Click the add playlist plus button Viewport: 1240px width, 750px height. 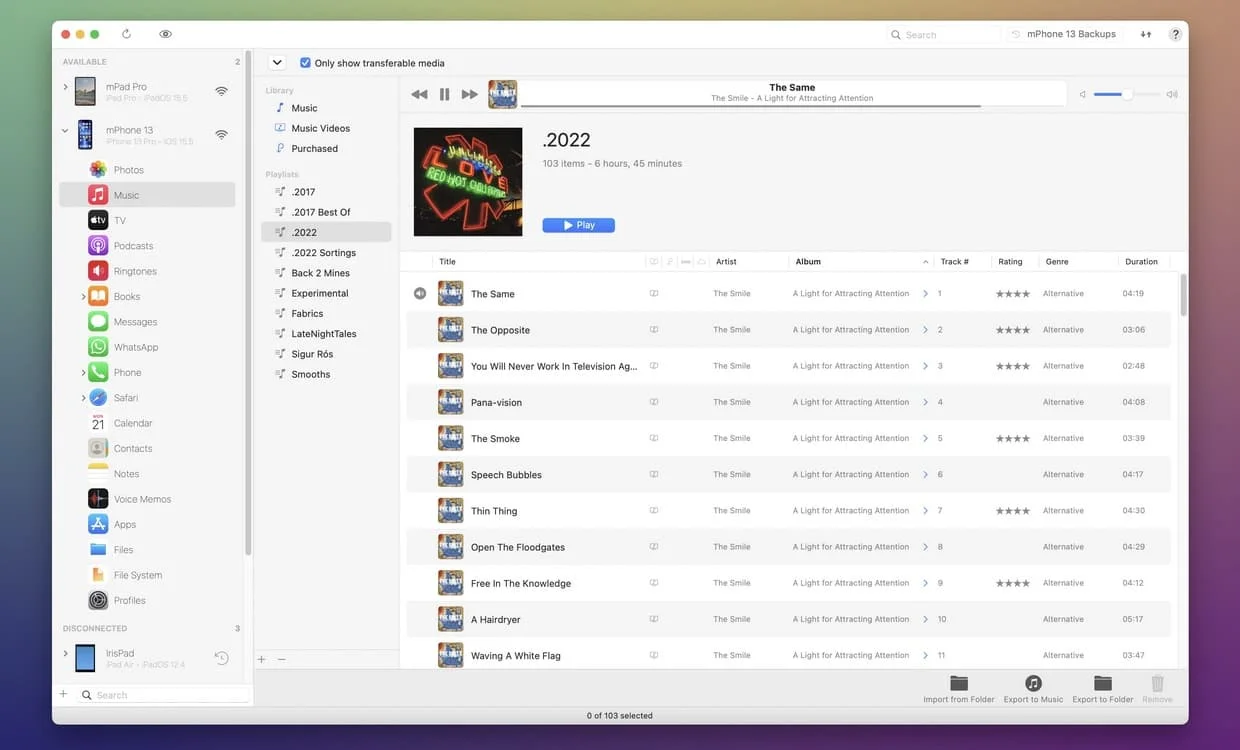point(262,659)
